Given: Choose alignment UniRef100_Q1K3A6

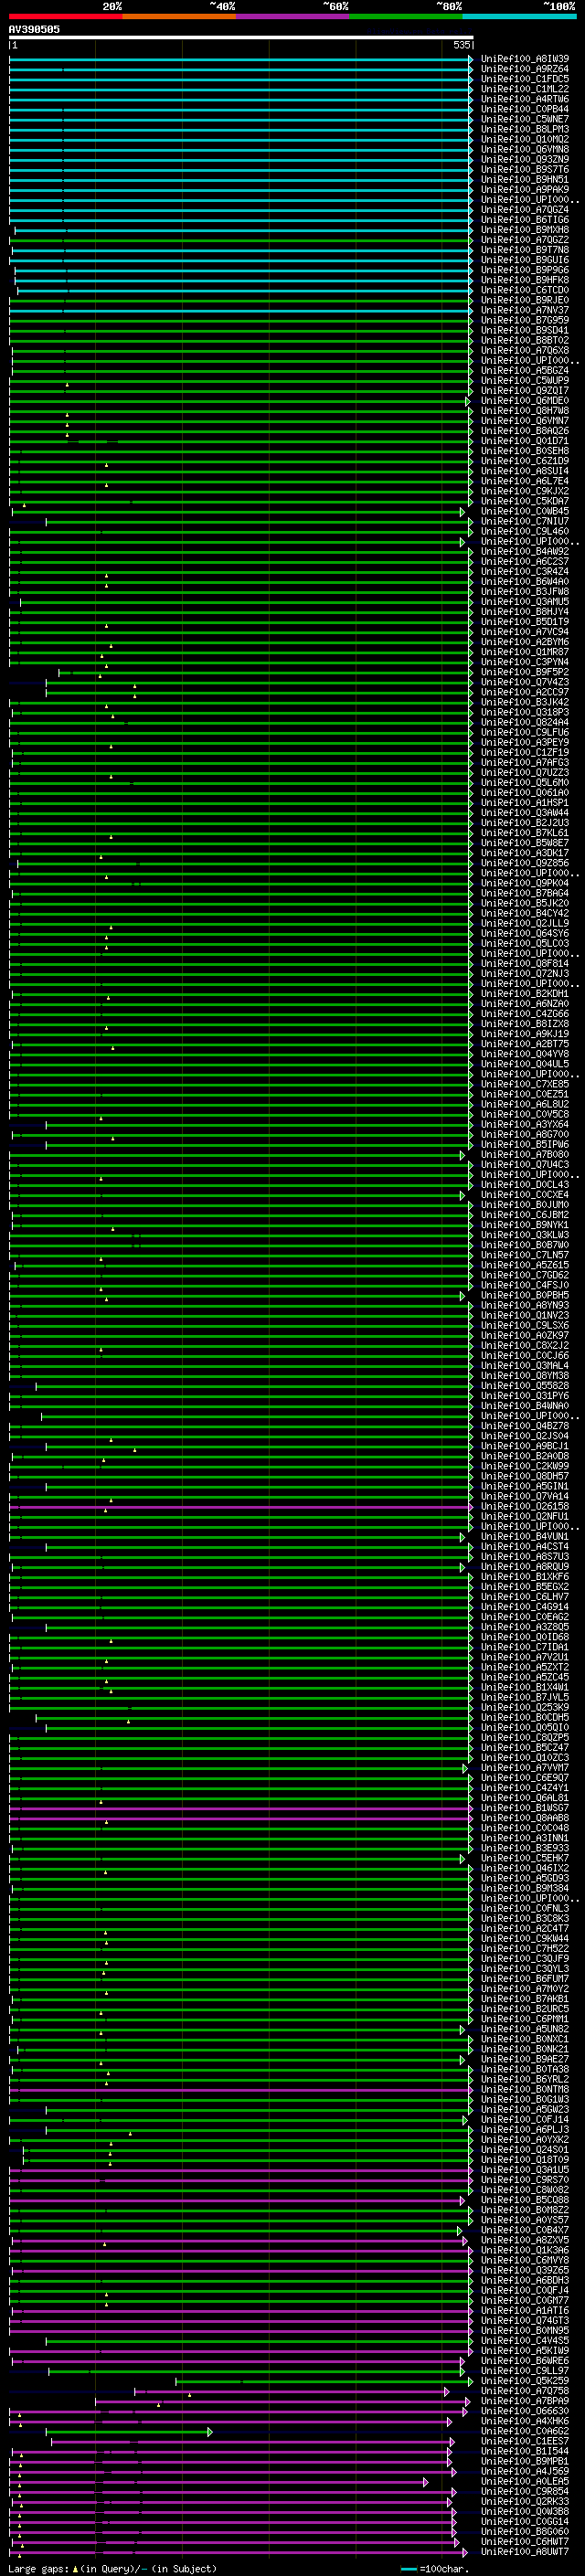Looking at the screenshot, I should (525, 2249).
